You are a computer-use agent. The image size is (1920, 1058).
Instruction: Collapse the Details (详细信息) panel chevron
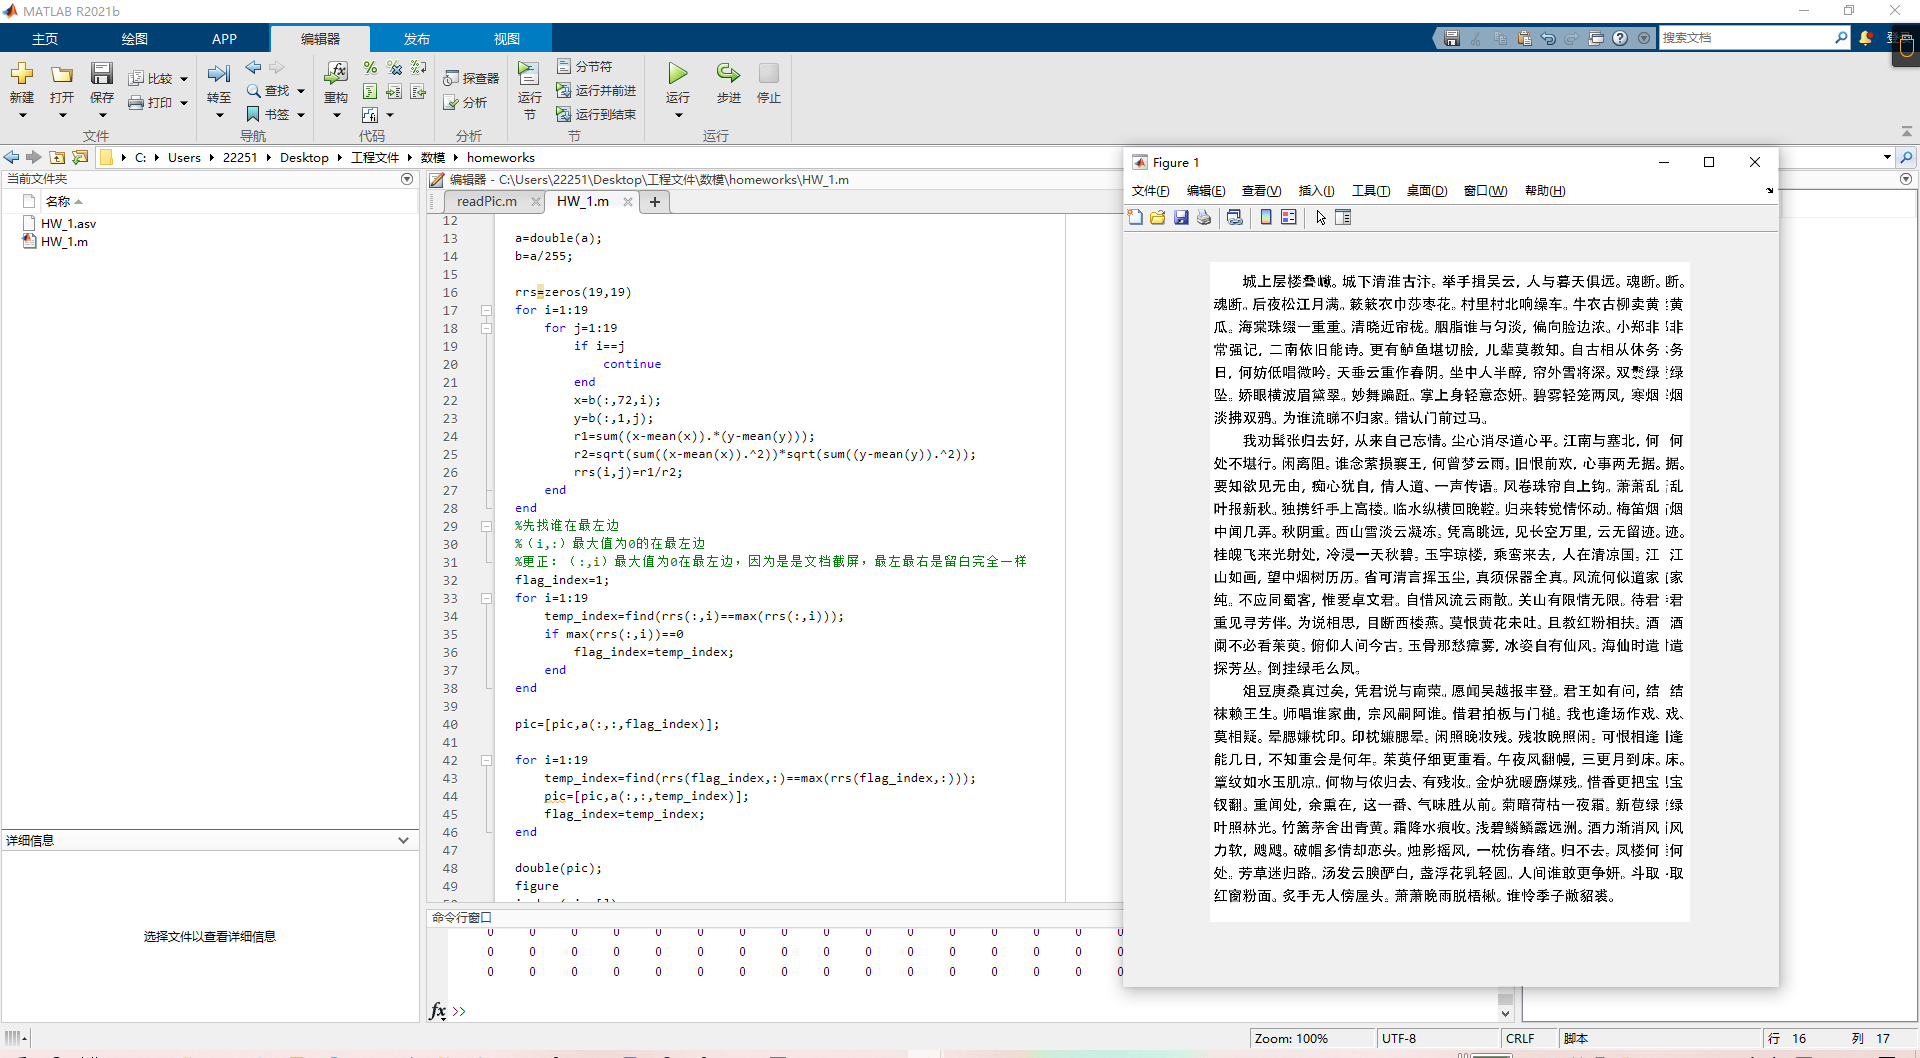coord(403,840)
